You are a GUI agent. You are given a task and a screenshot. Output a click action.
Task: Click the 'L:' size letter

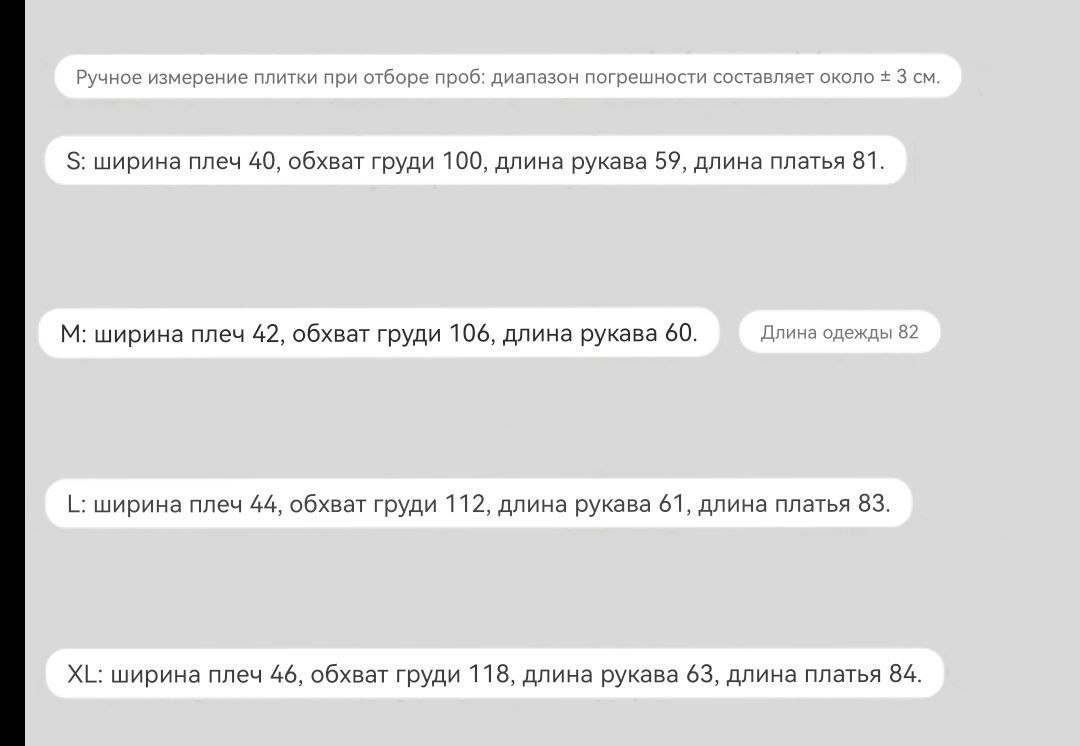tap(76, 504)
